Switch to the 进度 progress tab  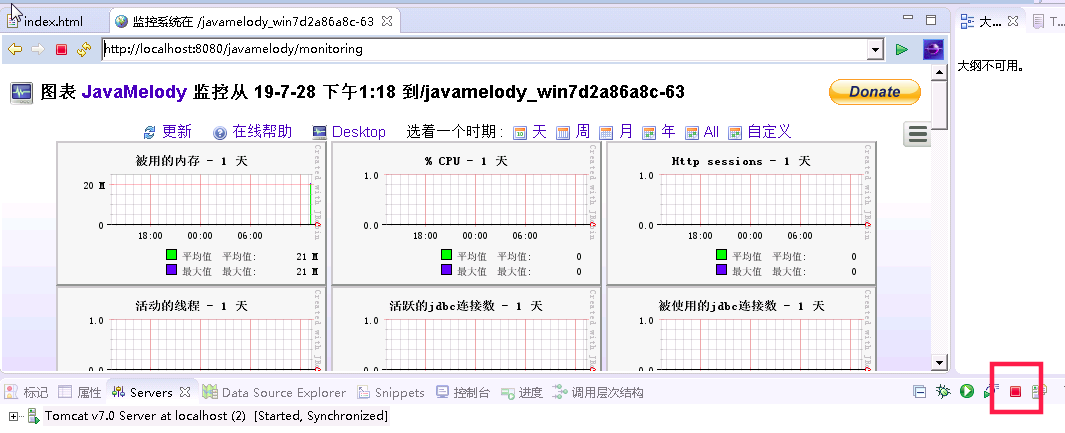tap(522, 392)
